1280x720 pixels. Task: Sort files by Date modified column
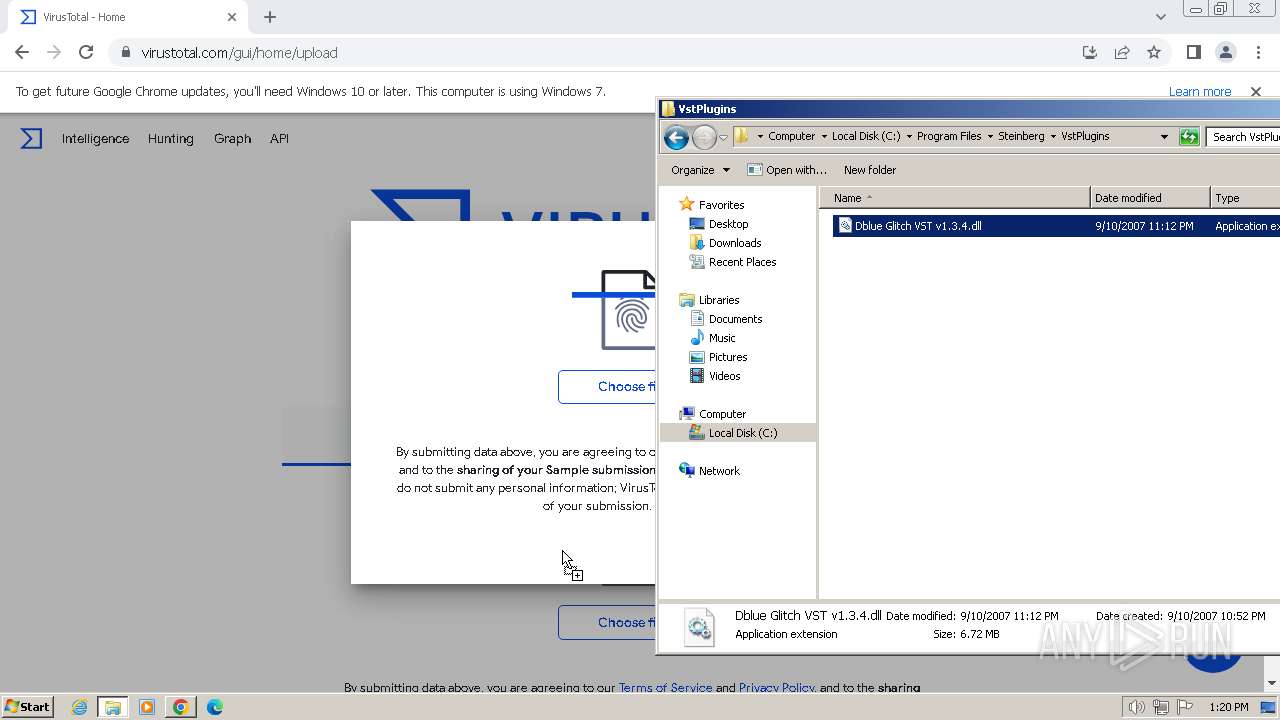click(x=1150, y=198)
